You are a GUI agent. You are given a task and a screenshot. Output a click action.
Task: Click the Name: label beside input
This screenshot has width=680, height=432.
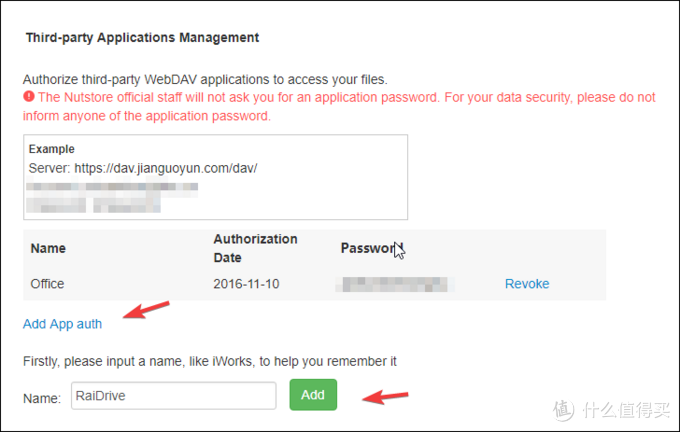tap(42, 398)
